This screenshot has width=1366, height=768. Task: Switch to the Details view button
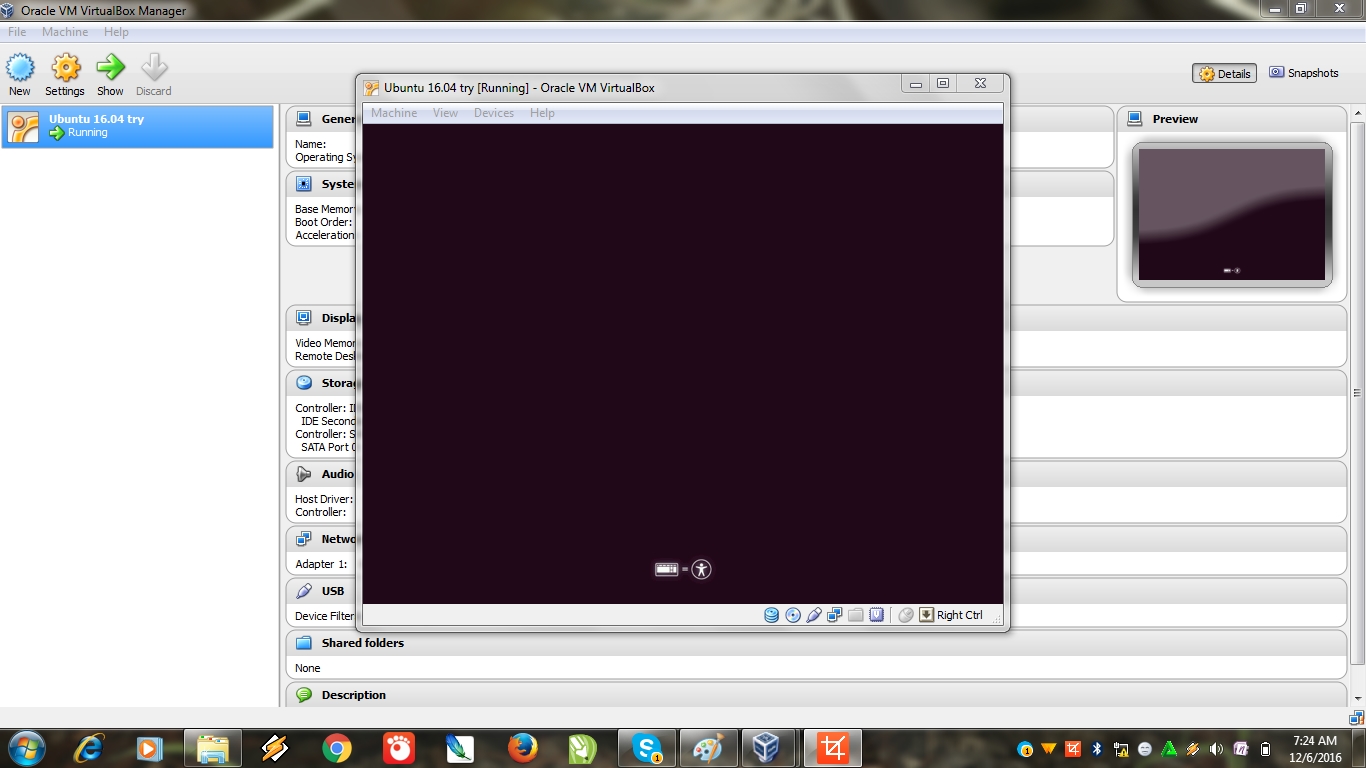point(1224,73)
